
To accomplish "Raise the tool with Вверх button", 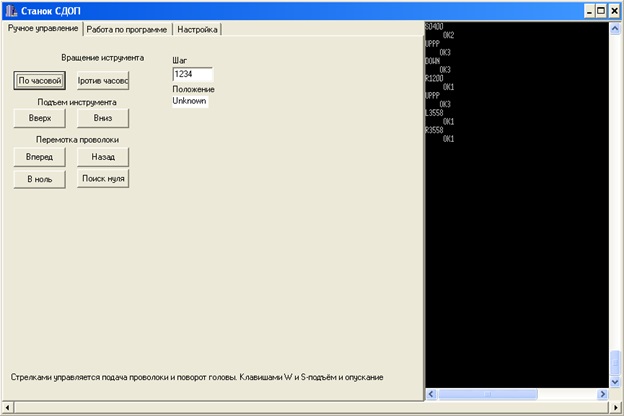I will [39, 118].
